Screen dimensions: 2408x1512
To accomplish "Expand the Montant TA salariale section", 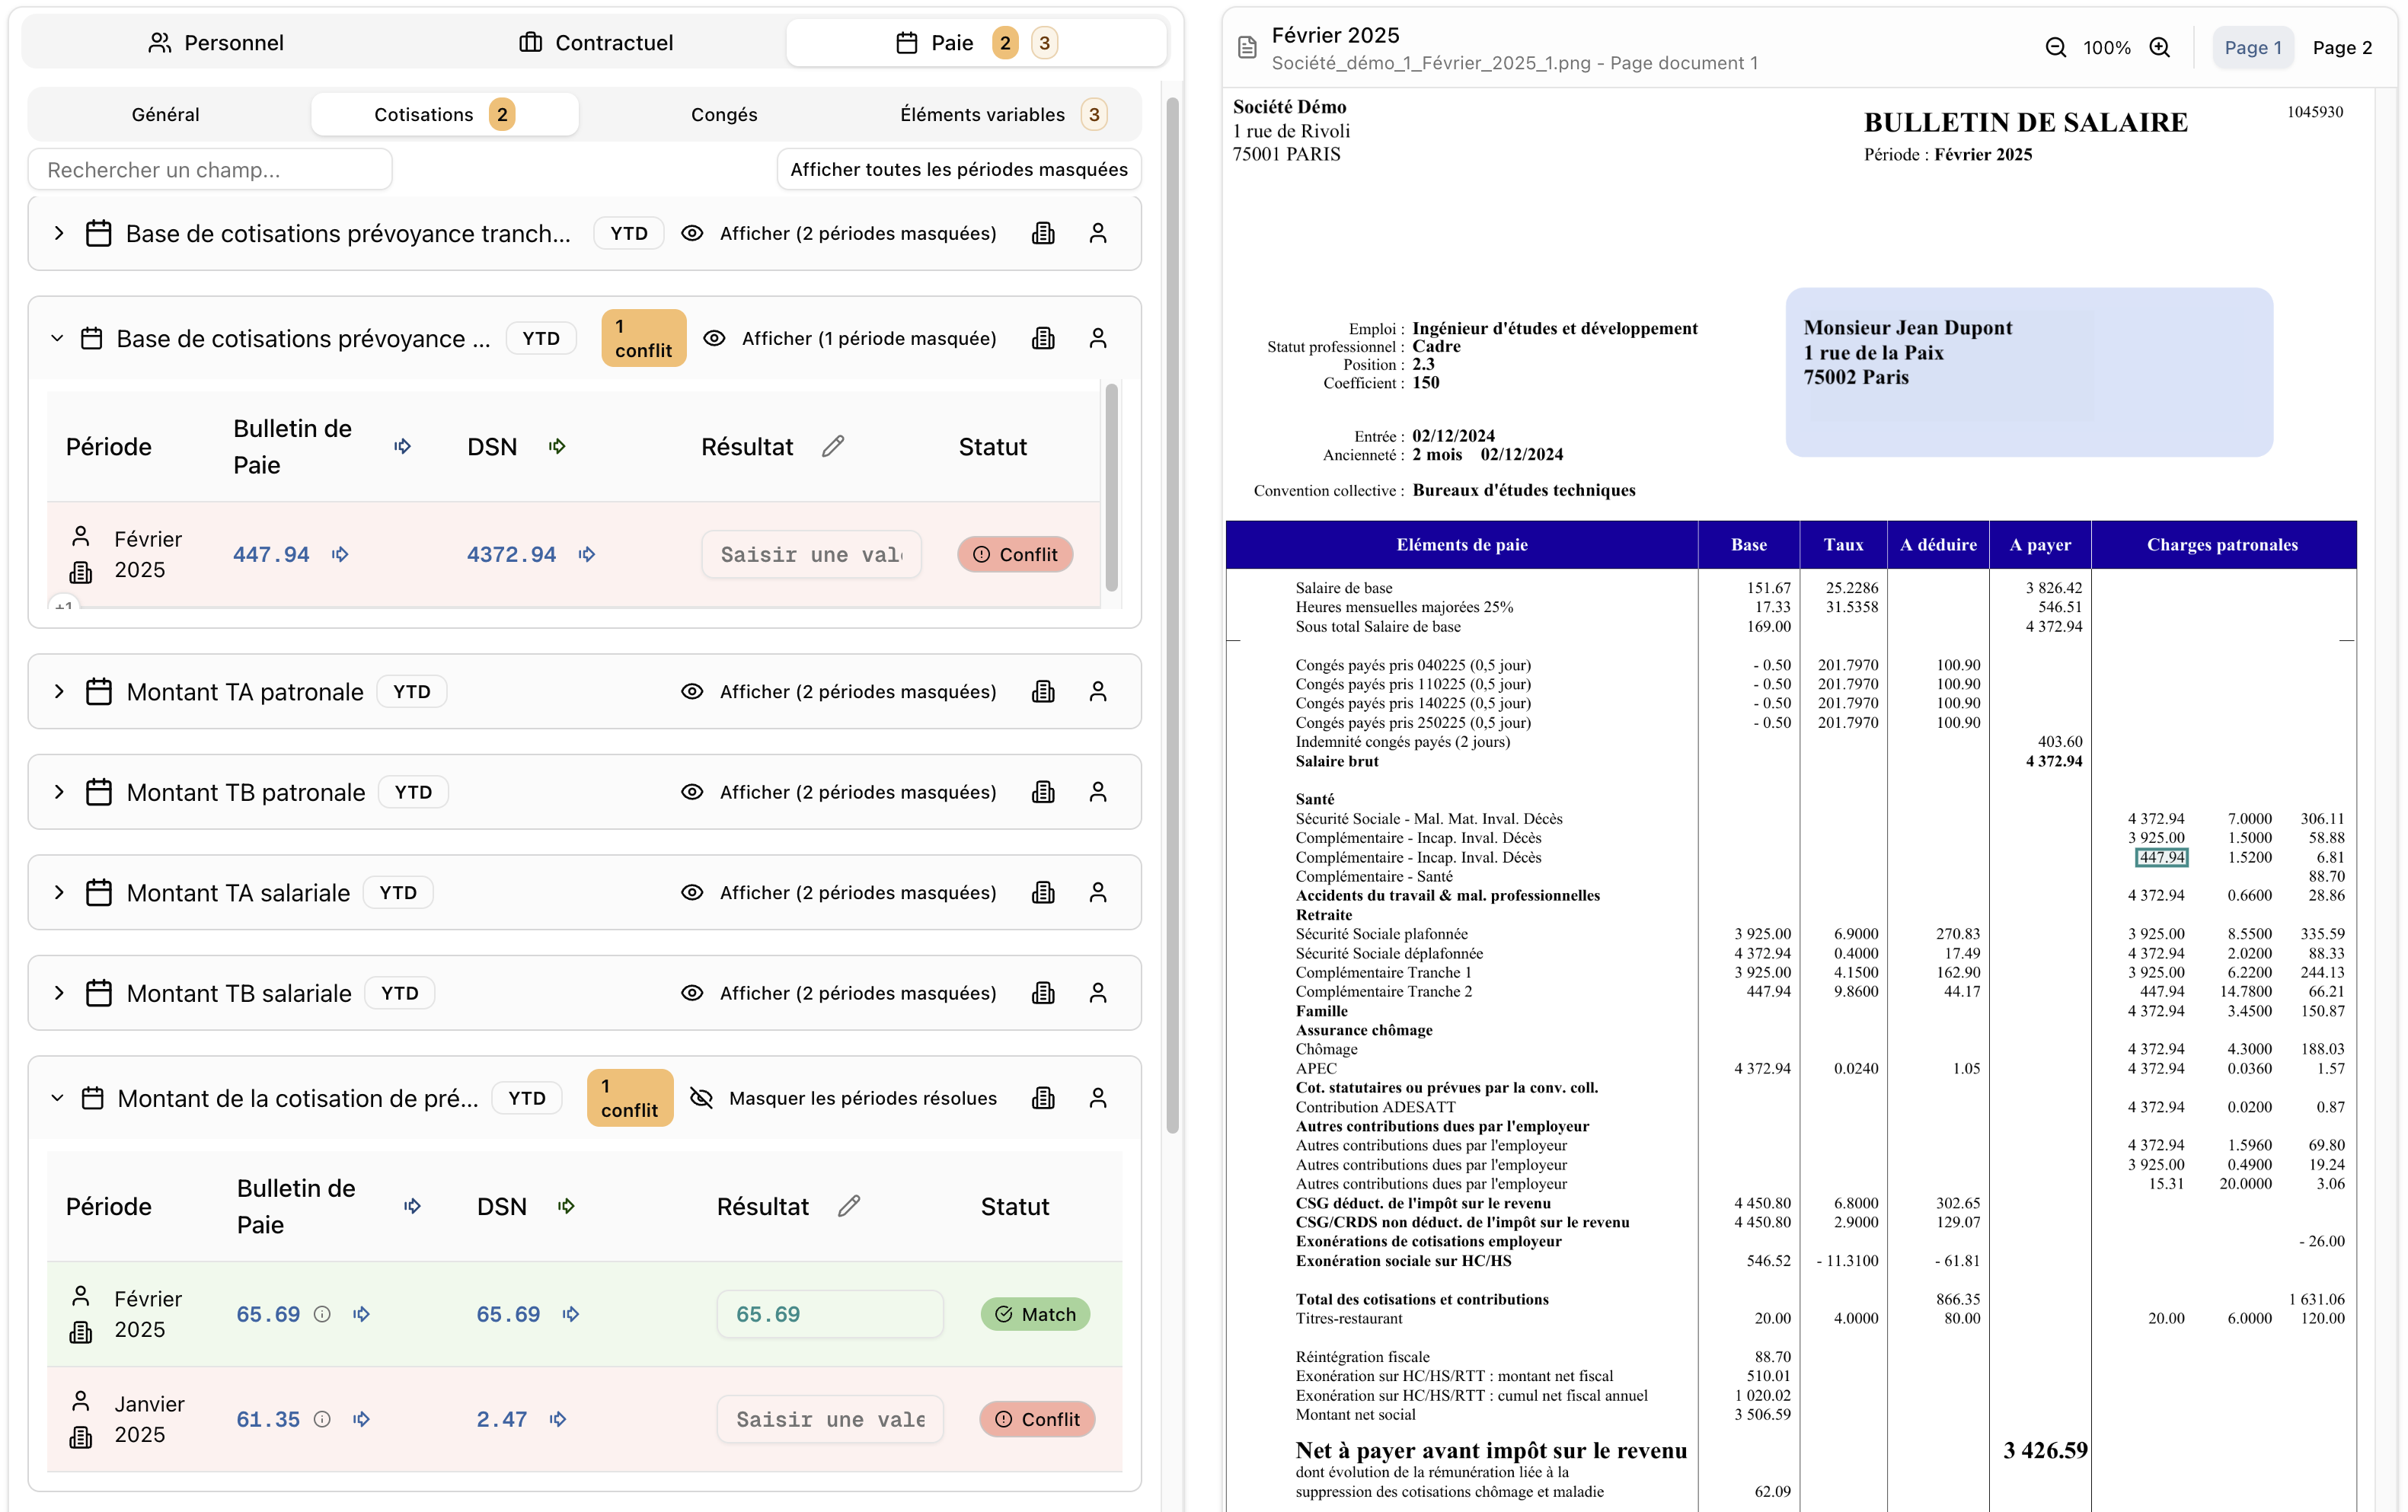I will pos(58,892).
